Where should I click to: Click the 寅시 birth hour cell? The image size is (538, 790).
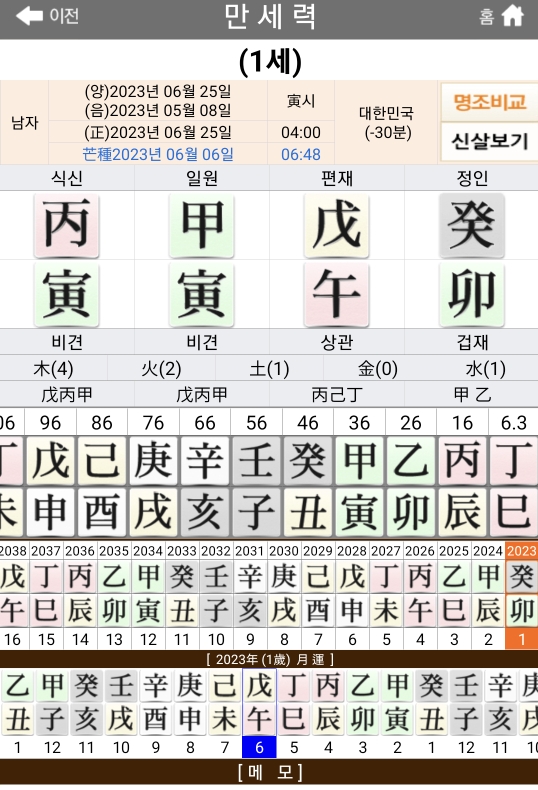pos(301,101)
